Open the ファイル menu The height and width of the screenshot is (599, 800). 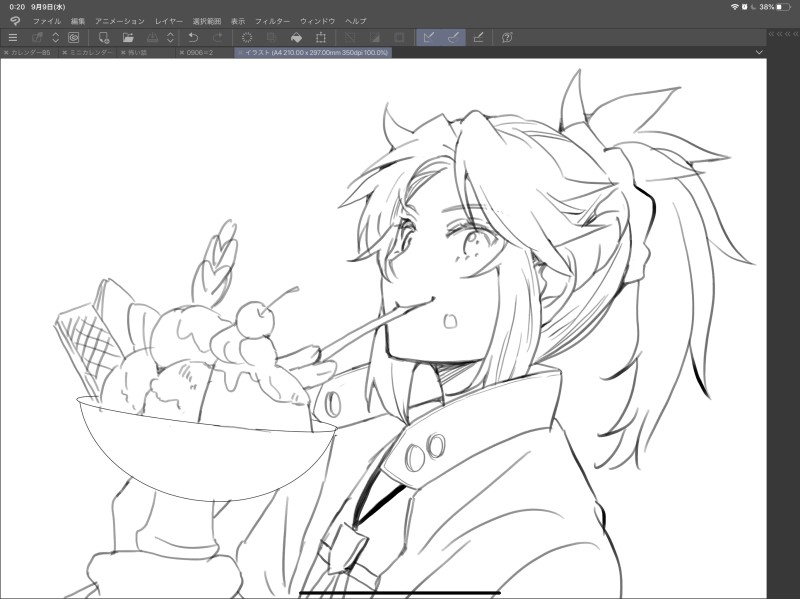(x=46, y=21)
